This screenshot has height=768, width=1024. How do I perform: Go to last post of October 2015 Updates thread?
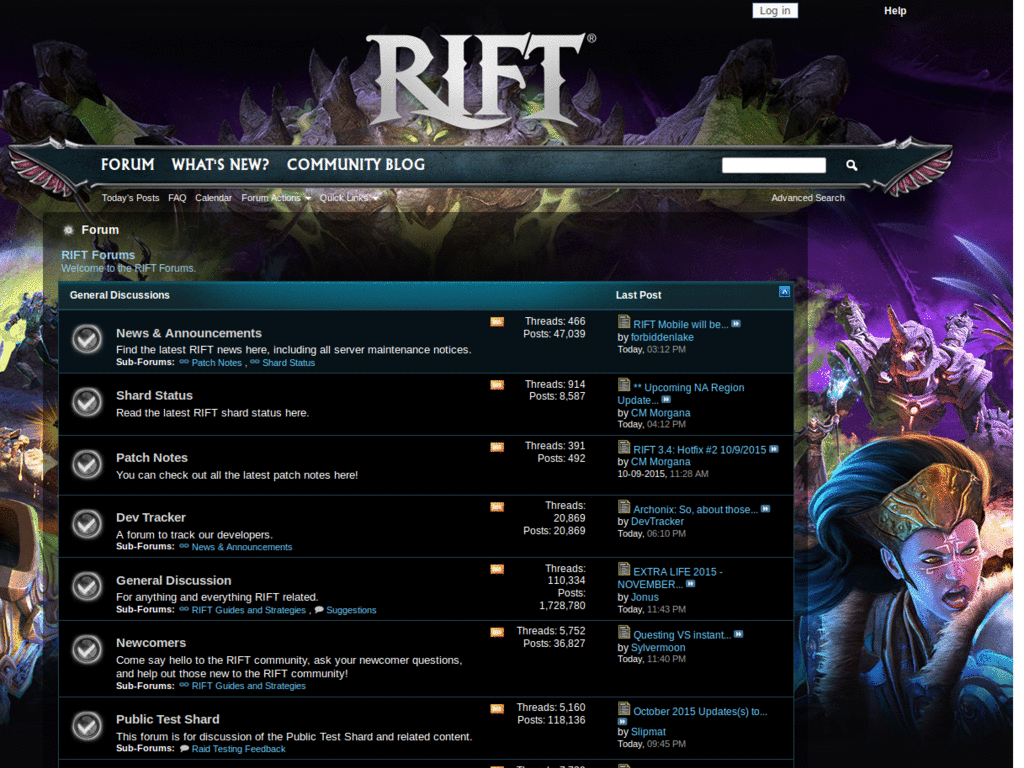coord(622,722)
